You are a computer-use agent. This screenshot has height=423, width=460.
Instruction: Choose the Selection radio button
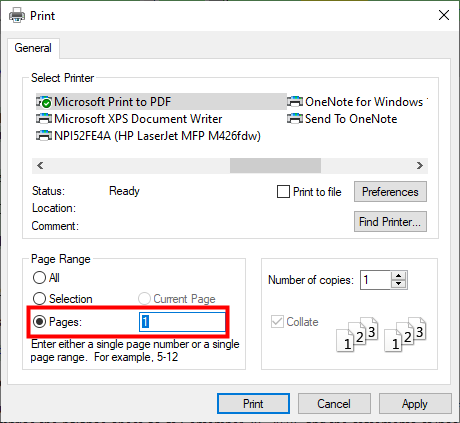(x=39, y=298)
